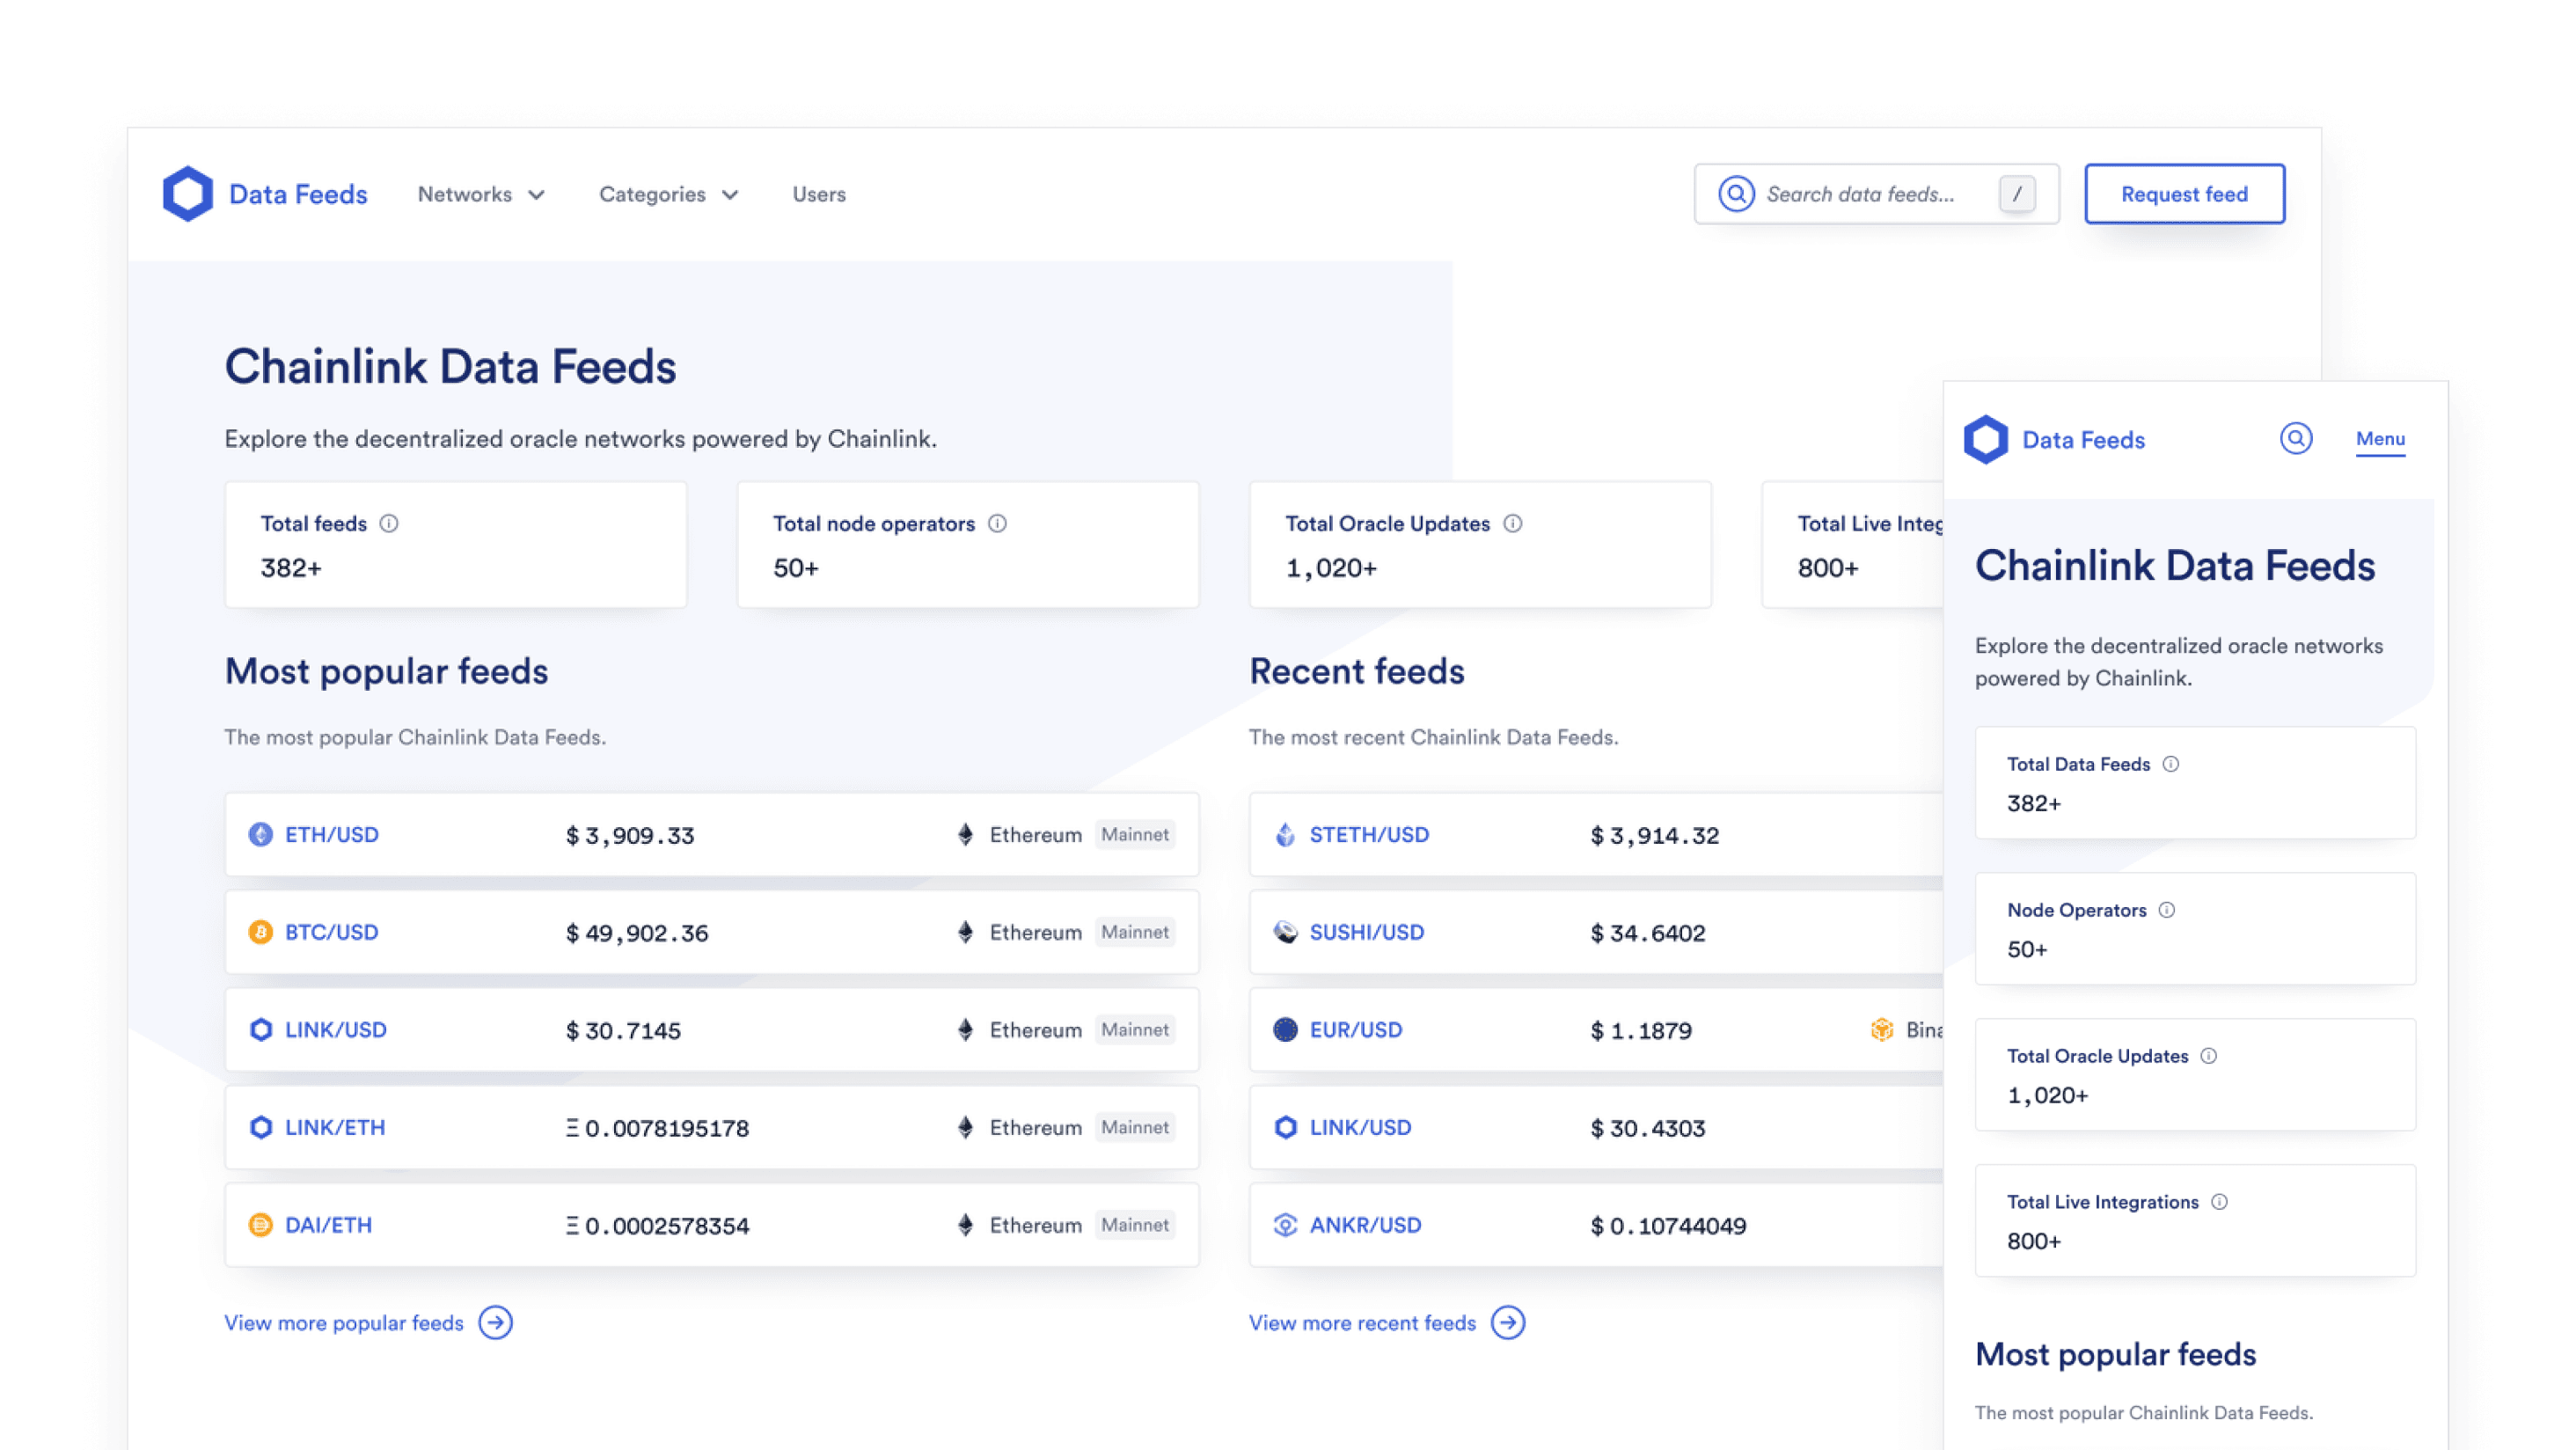The width and height of the screenshot is (2576, 1450).
Task: Click the ANKR/USD token icon
Action: (x=1285, y=1224)
